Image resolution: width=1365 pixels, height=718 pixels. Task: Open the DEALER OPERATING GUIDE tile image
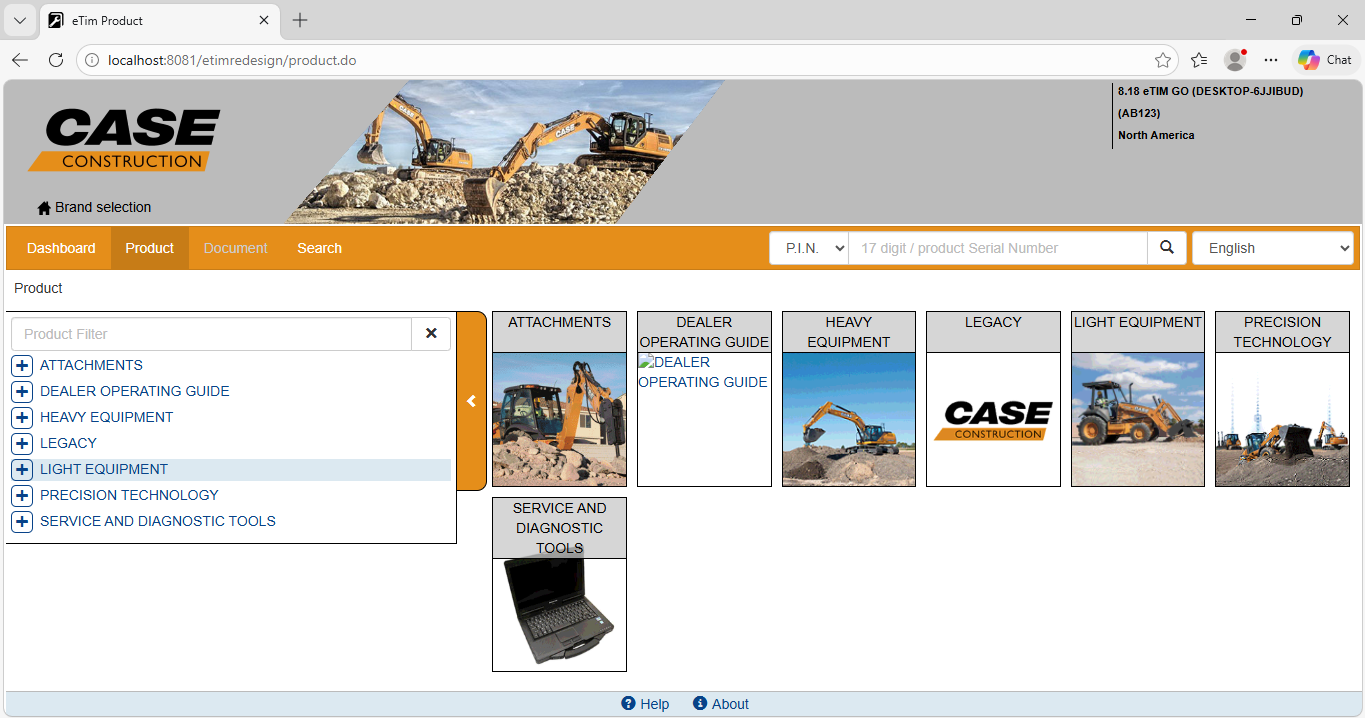pyautogui.click(x=704, y=420)
